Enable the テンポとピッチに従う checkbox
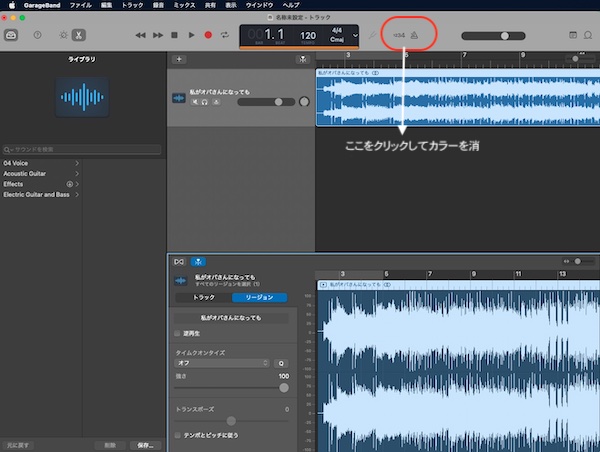 point(177,435)
